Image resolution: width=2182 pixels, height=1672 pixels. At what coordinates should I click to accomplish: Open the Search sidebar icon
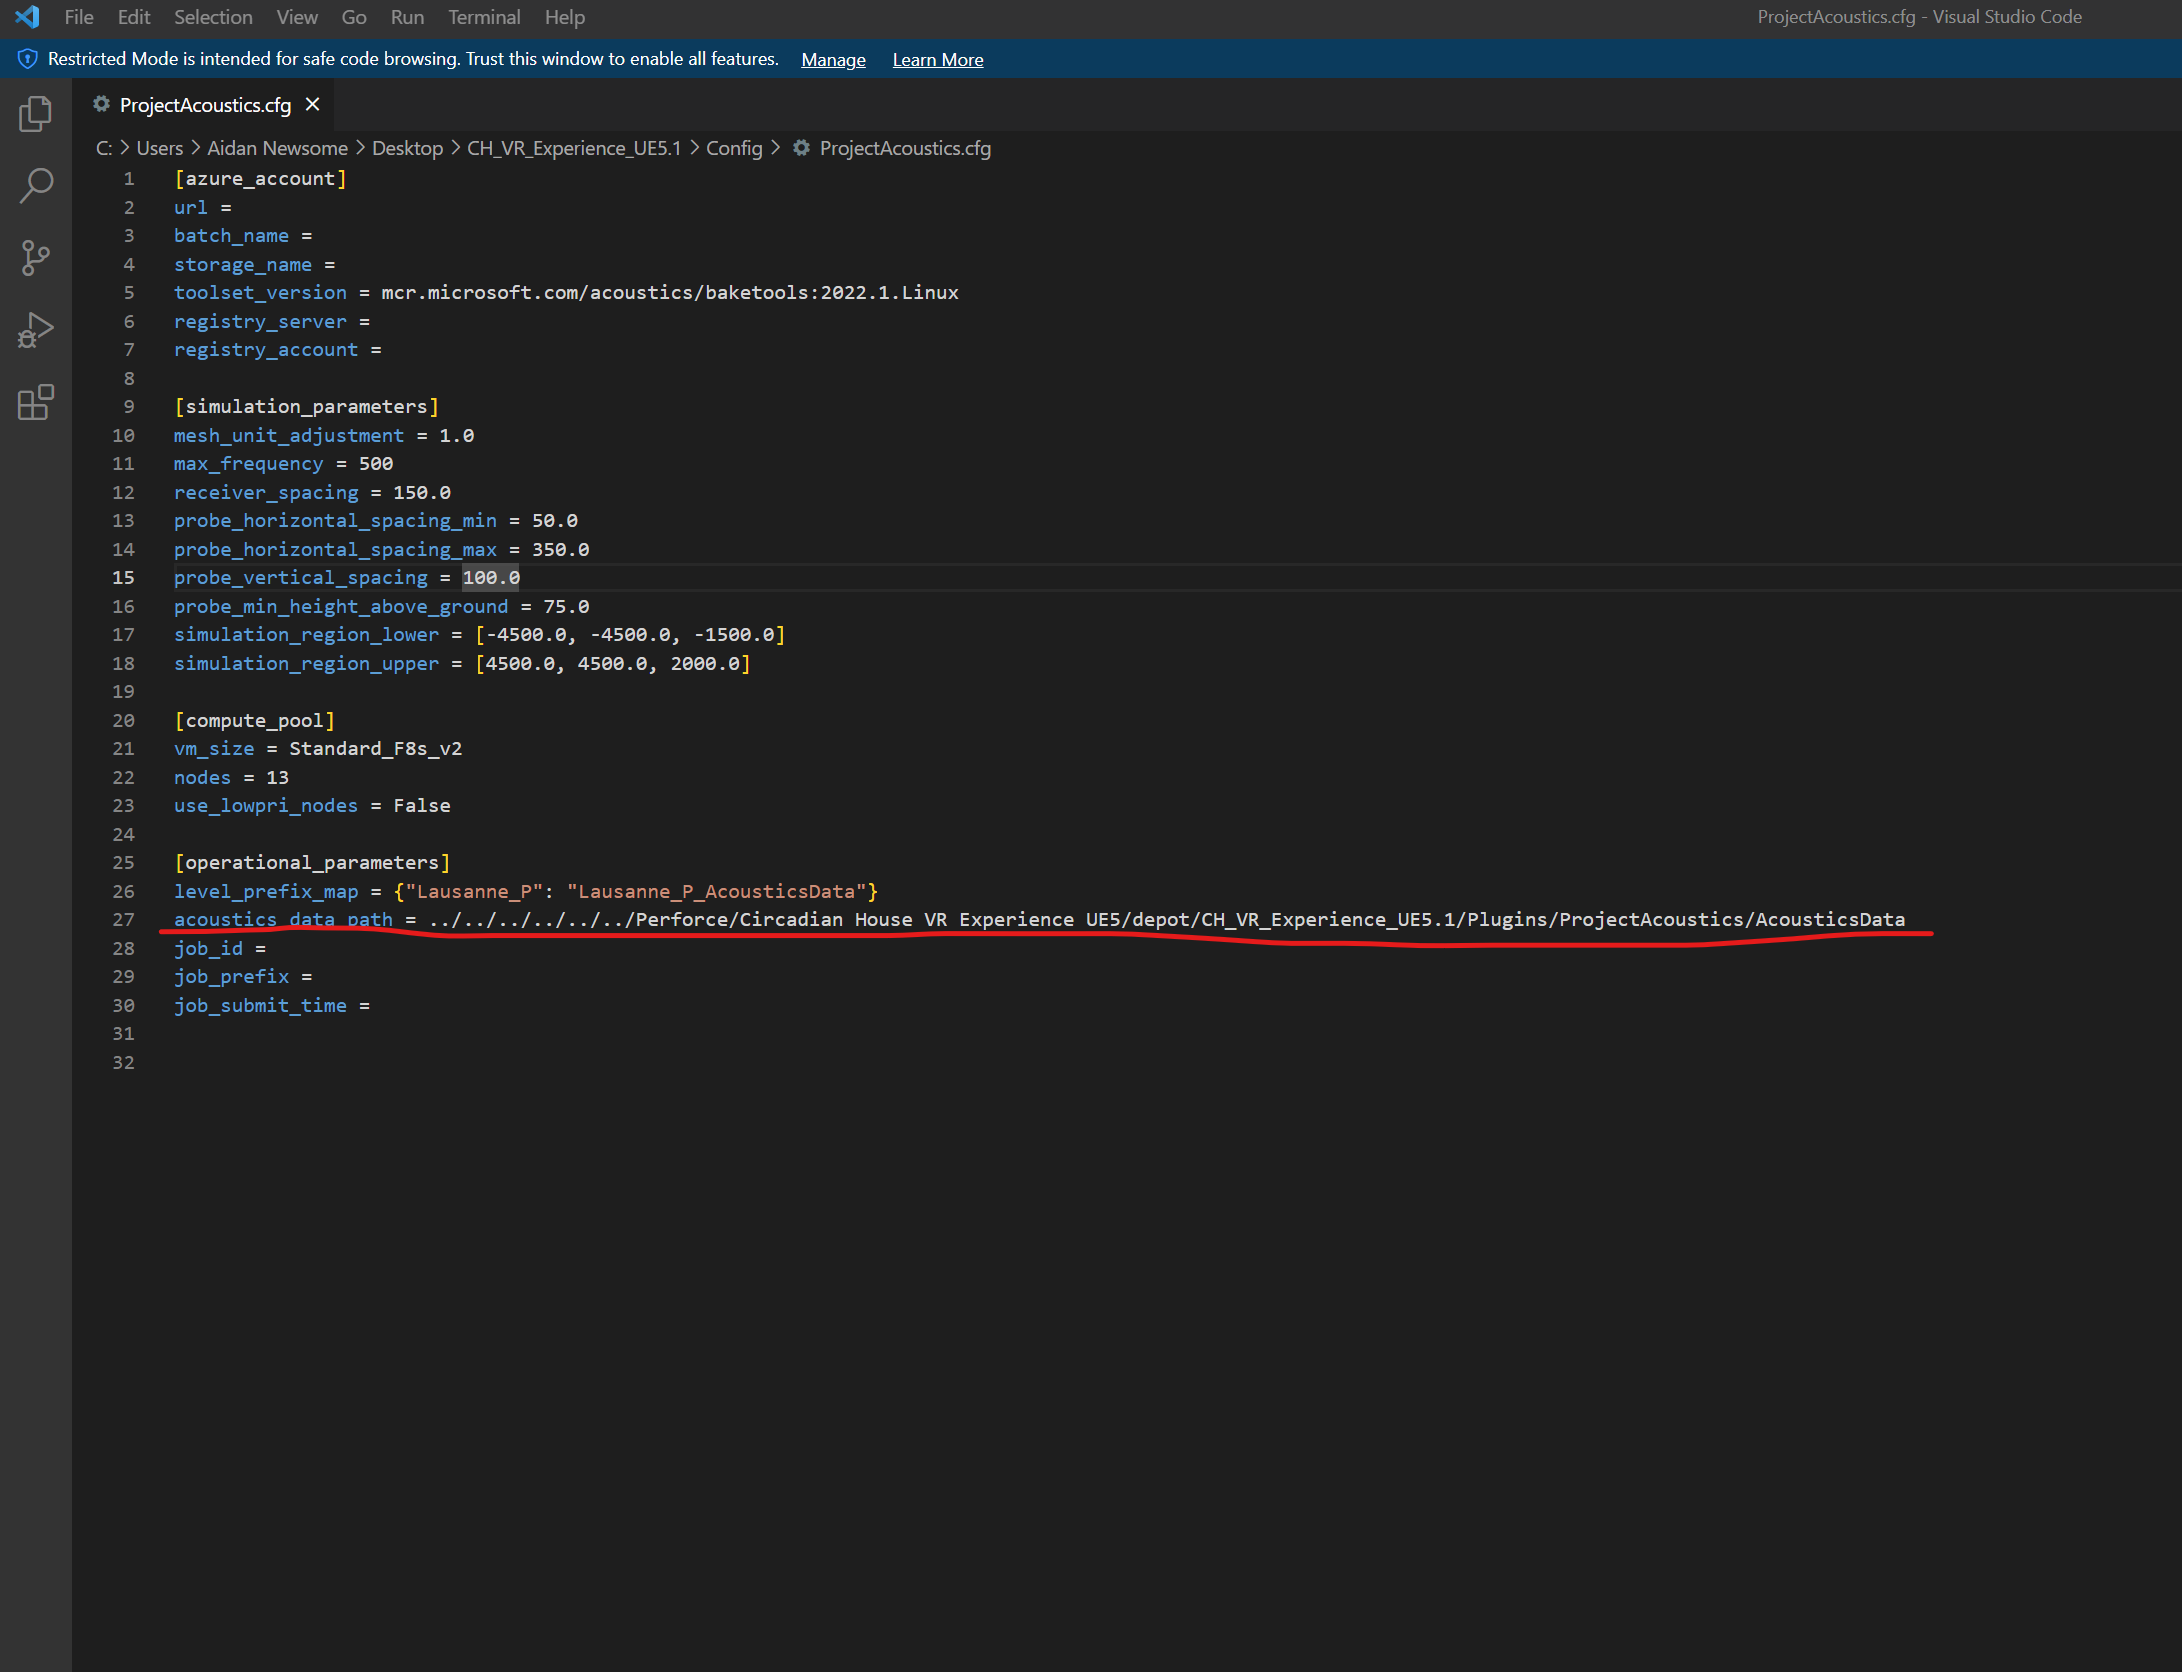[35, 185]
